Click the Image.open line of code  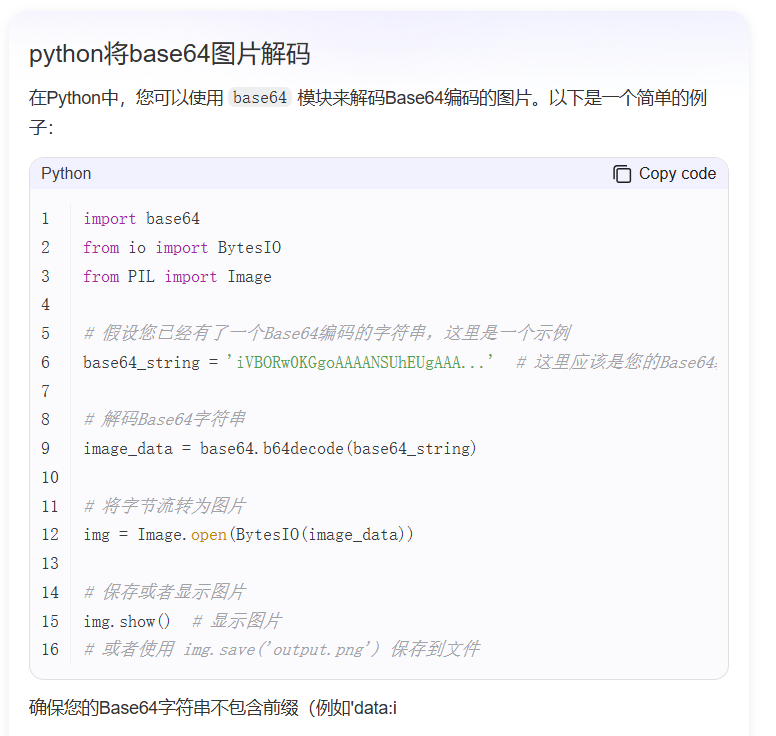[x=248, y=535]
